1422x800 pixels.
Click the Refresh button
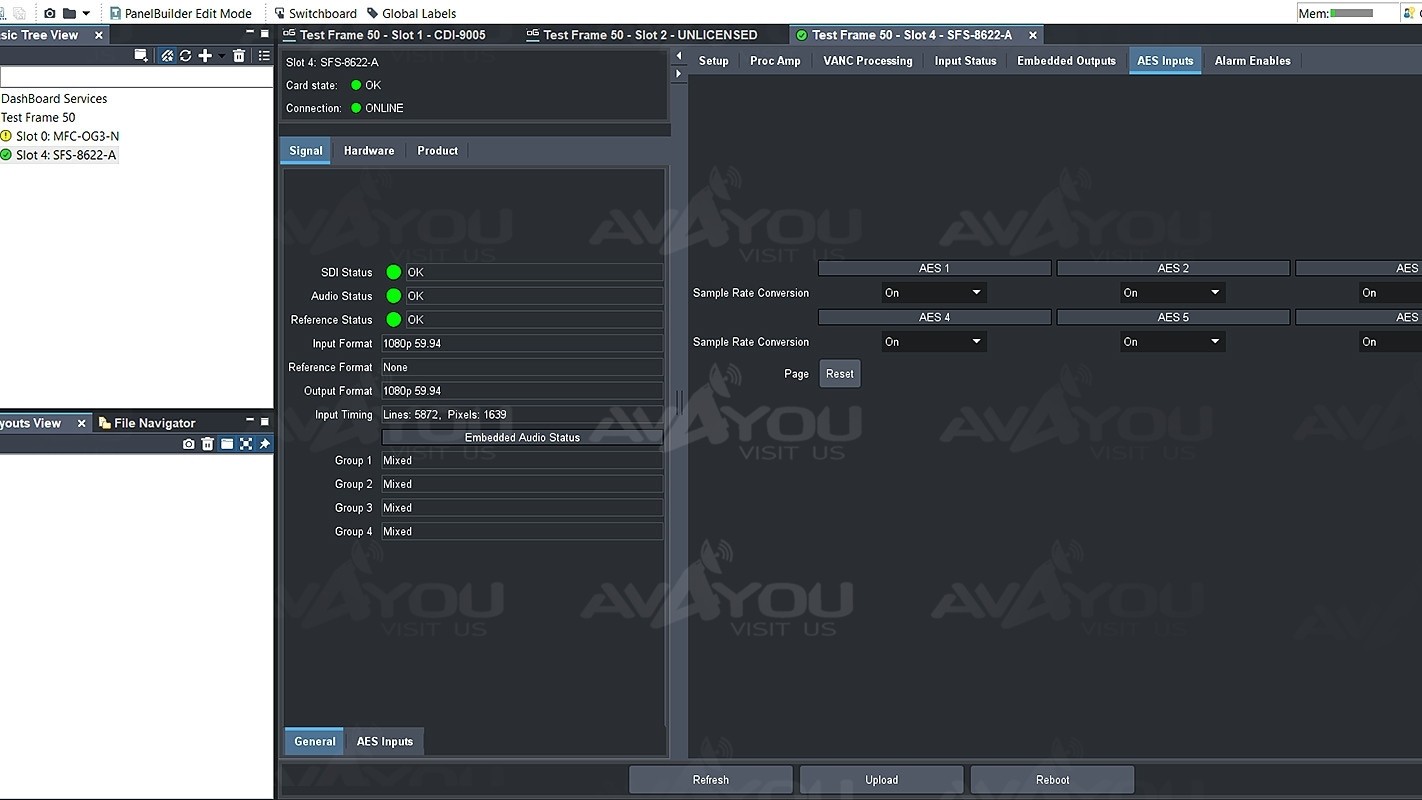point(711,780)
